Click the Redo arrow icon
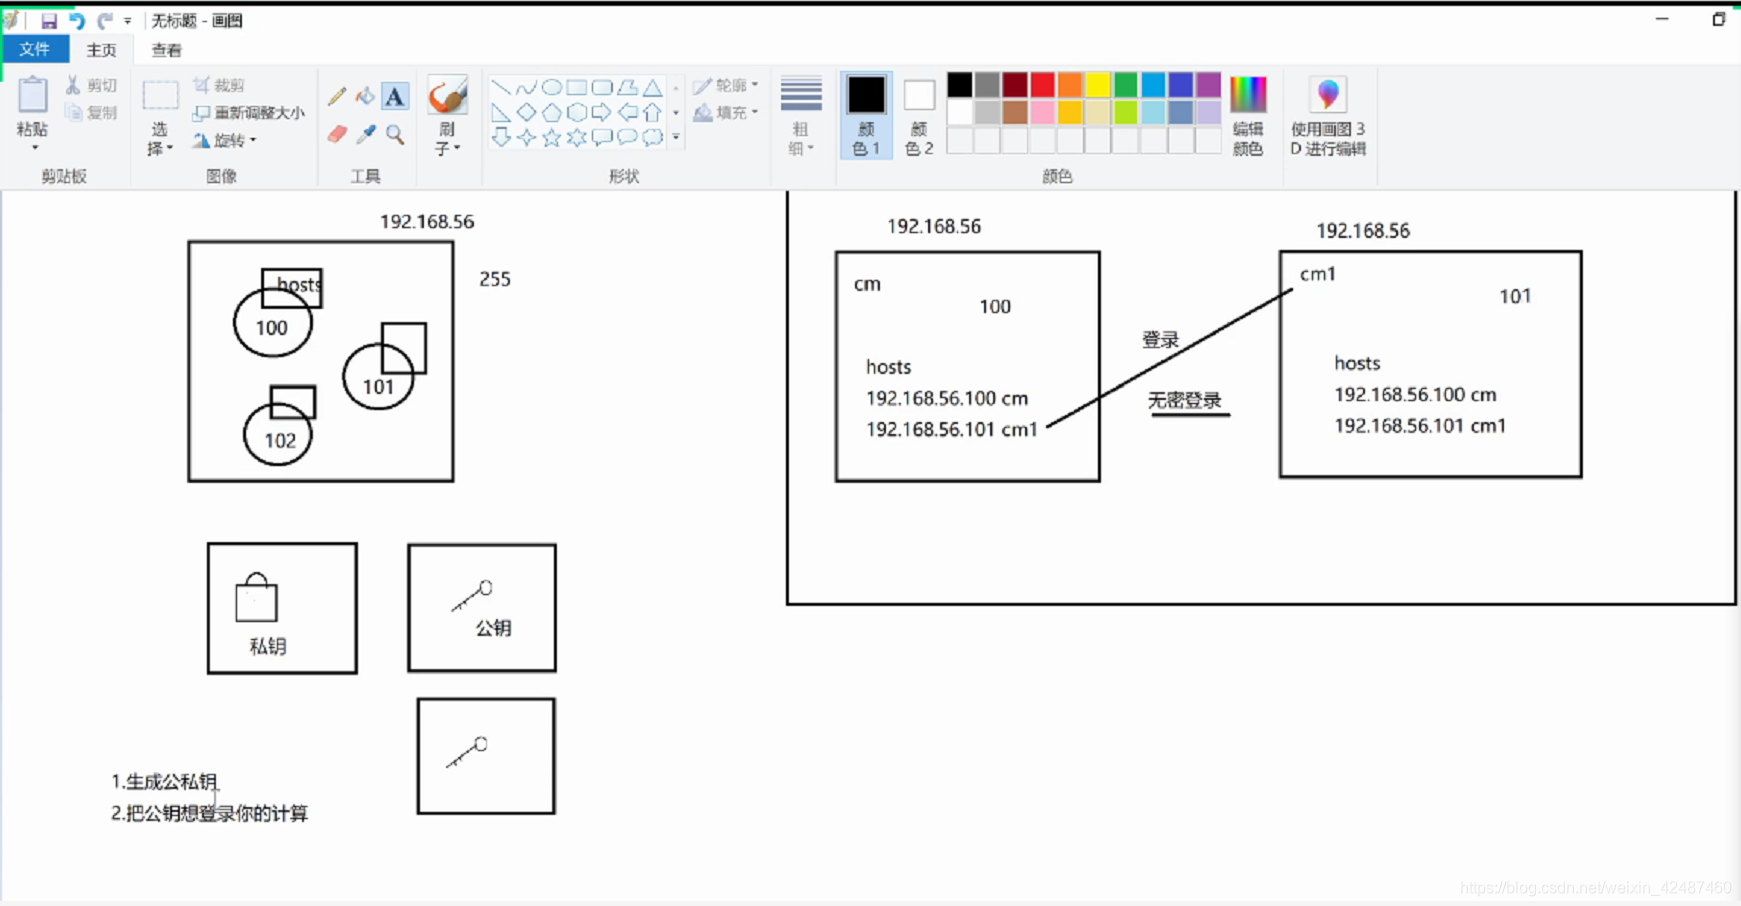 104,20
